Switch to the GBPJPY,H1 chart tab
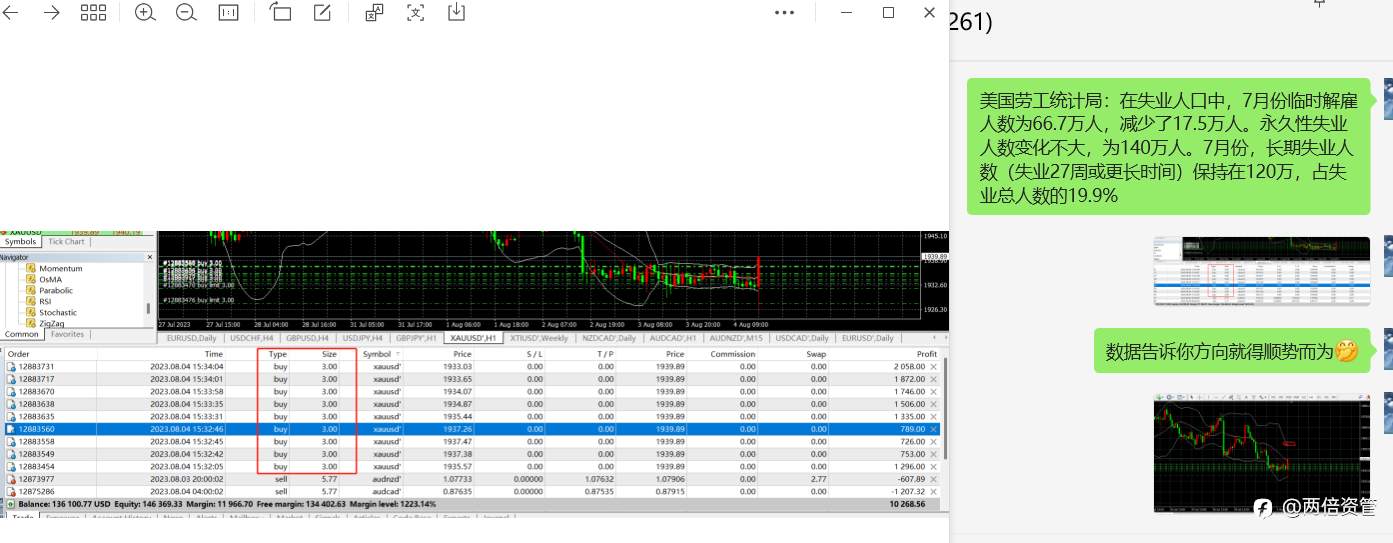The width and height of the screenshot is (1393, 543). pos(416,338)
